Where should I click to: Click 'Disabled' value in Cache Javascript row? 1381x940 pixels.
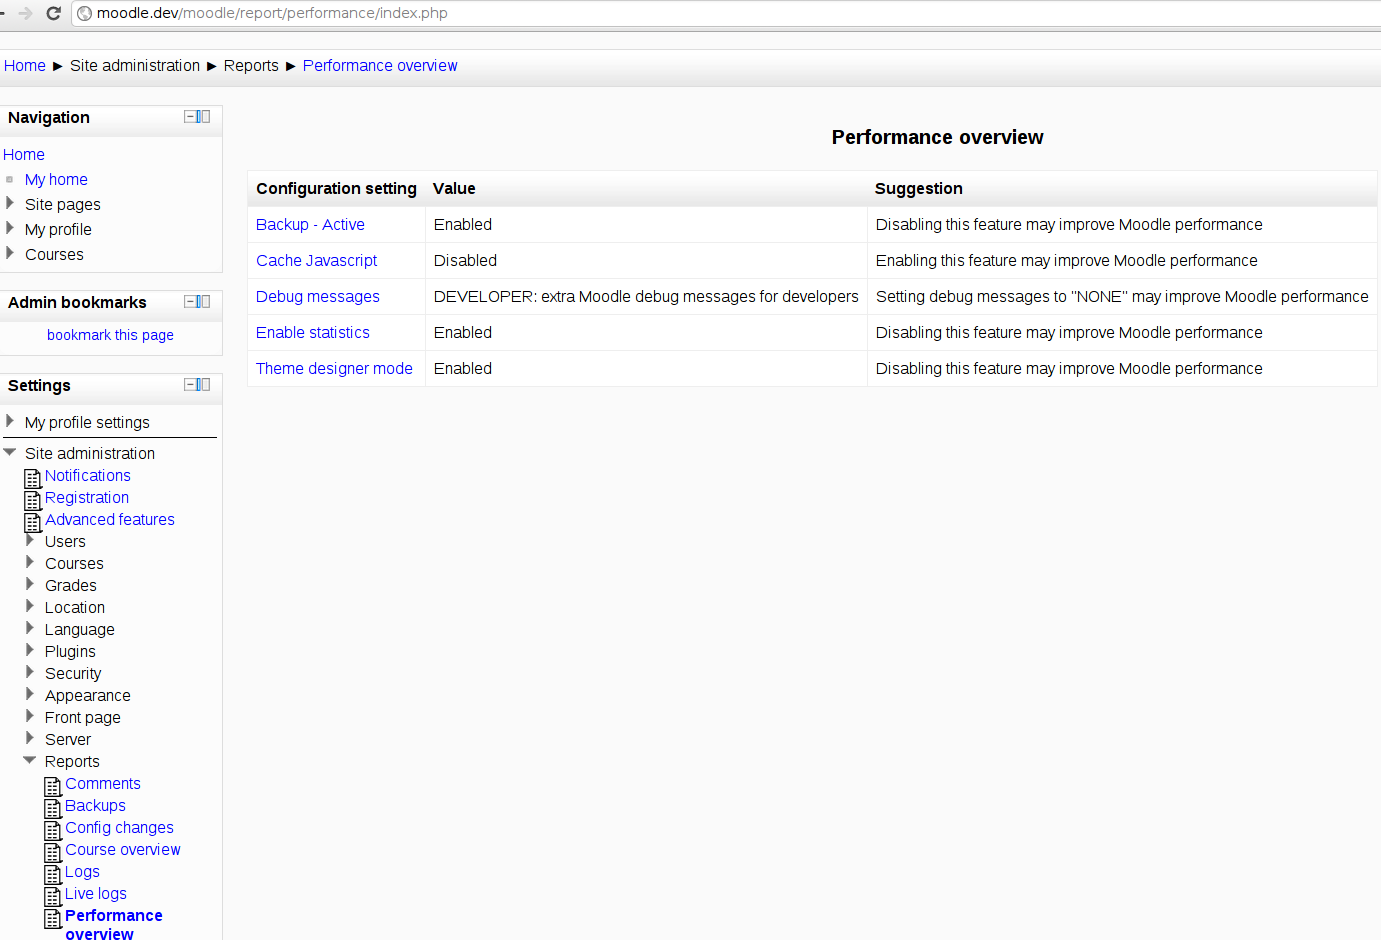click(x=465, y=261)
